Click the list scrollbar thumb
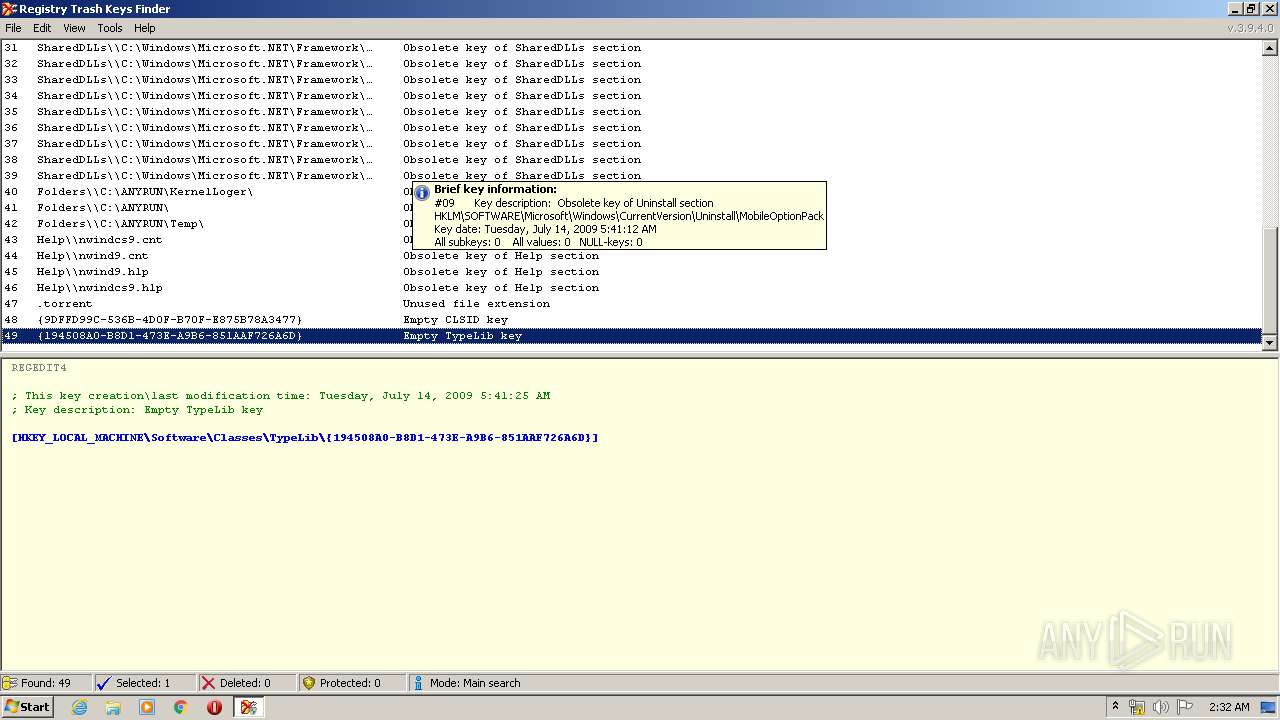Viewport: 1280px width, 720px height. 1270,280
